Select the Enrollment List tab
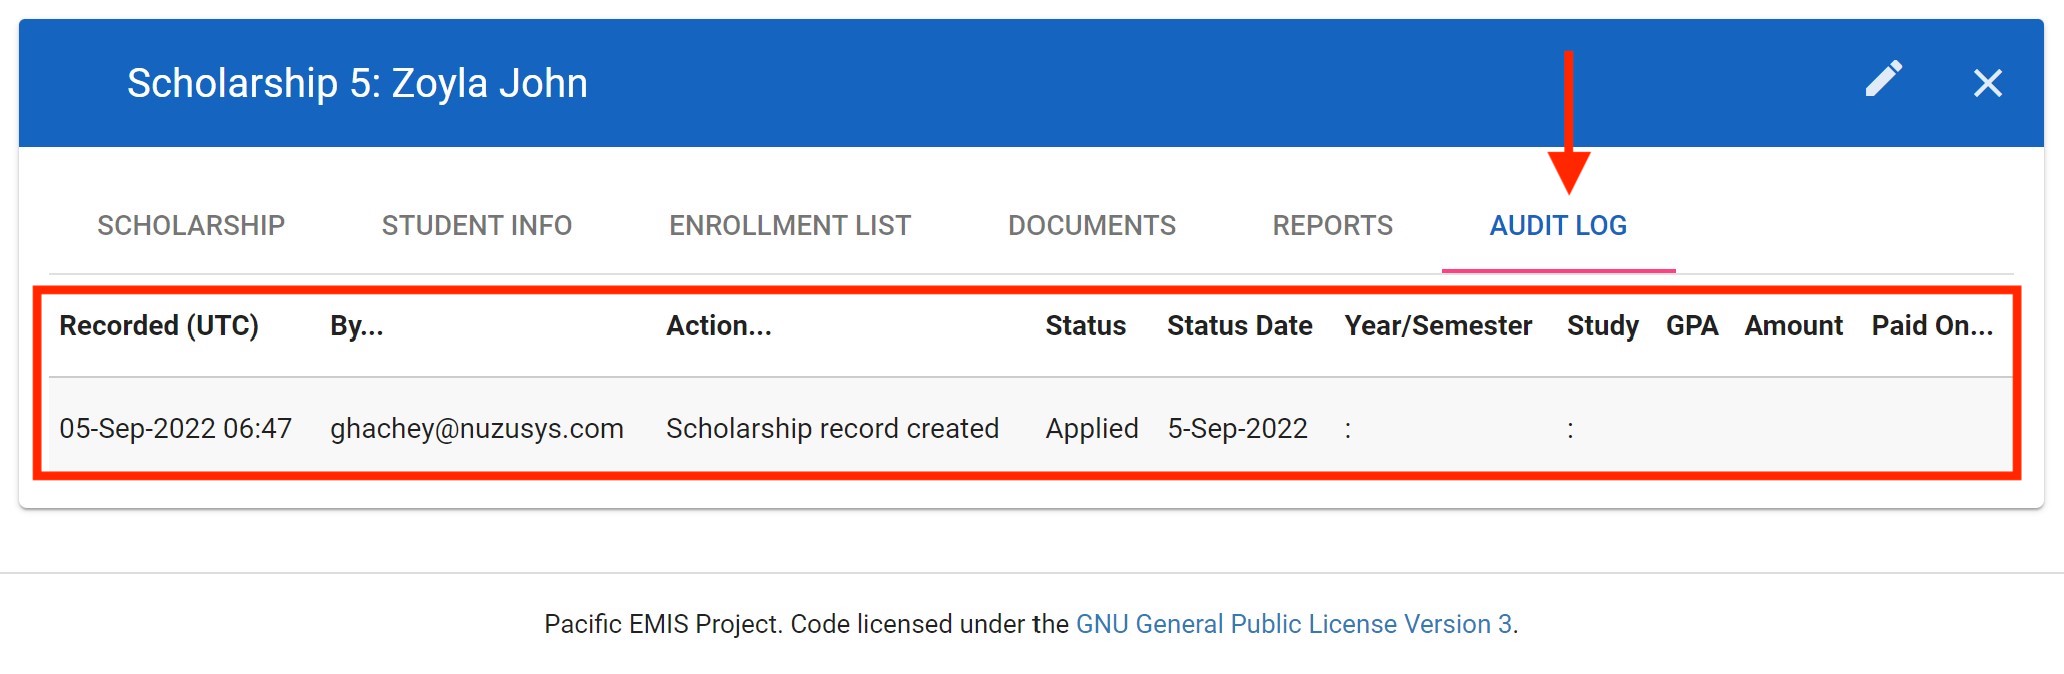Image resolution: width=2064 pixels, height=674 pixels. (790, 226)
